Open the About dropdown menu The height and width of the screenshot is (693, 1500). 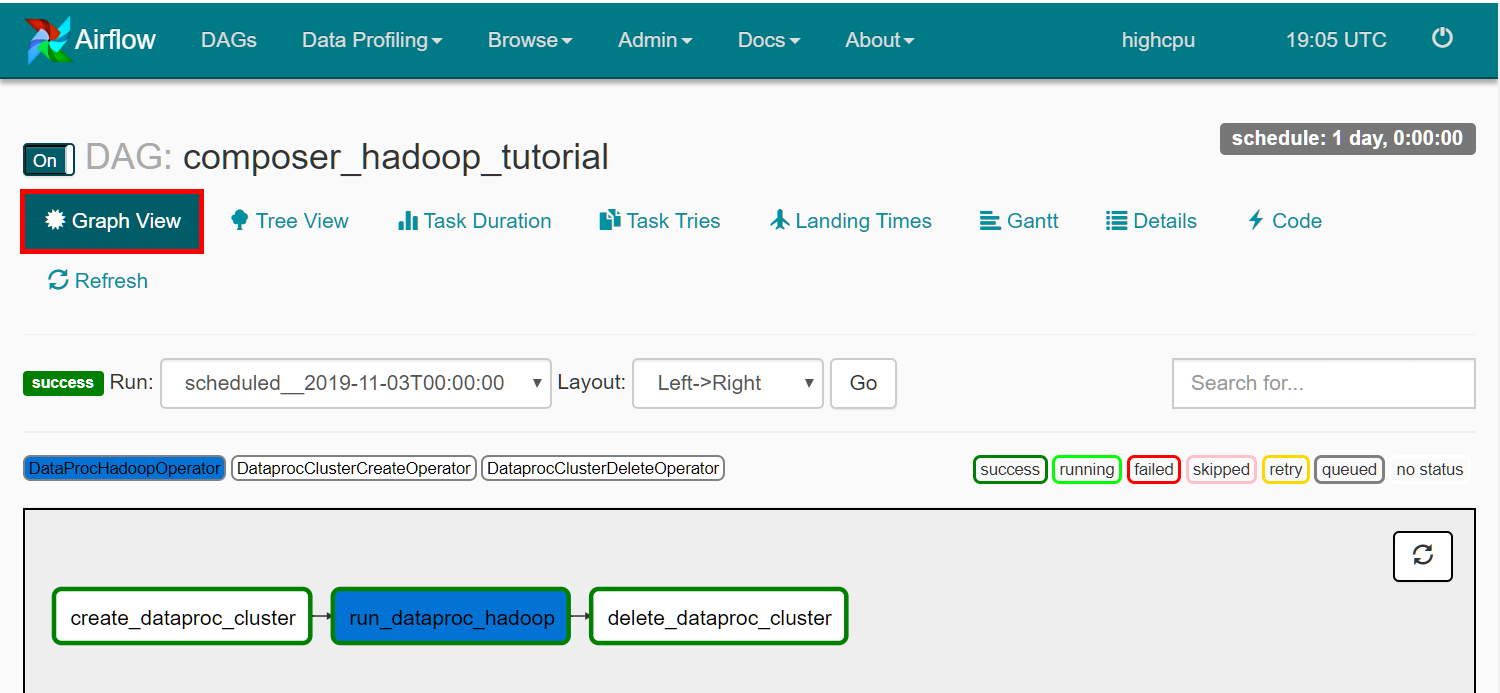pyautogui.click(x=880, y=40)
